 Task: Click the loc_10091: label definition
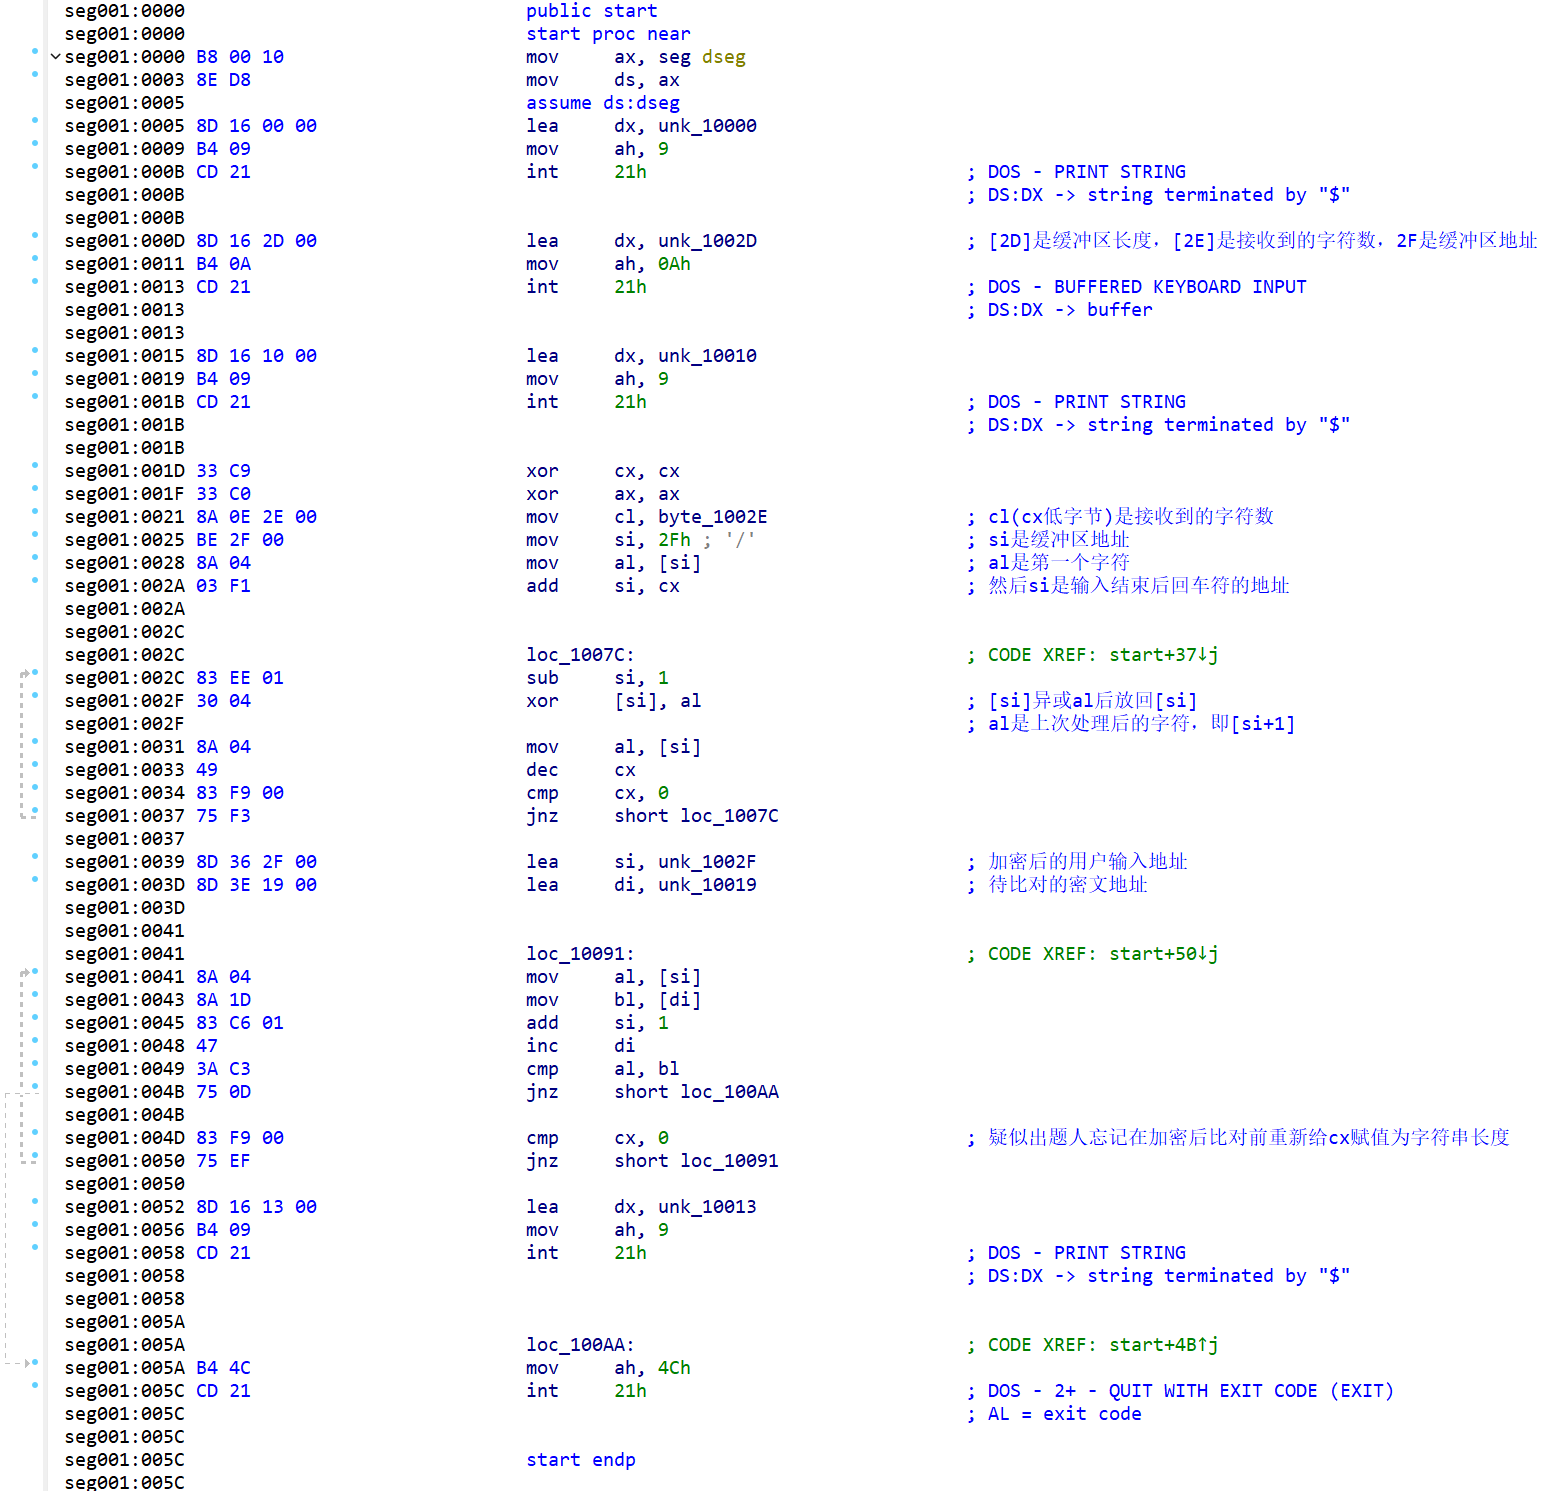point(580,954)
